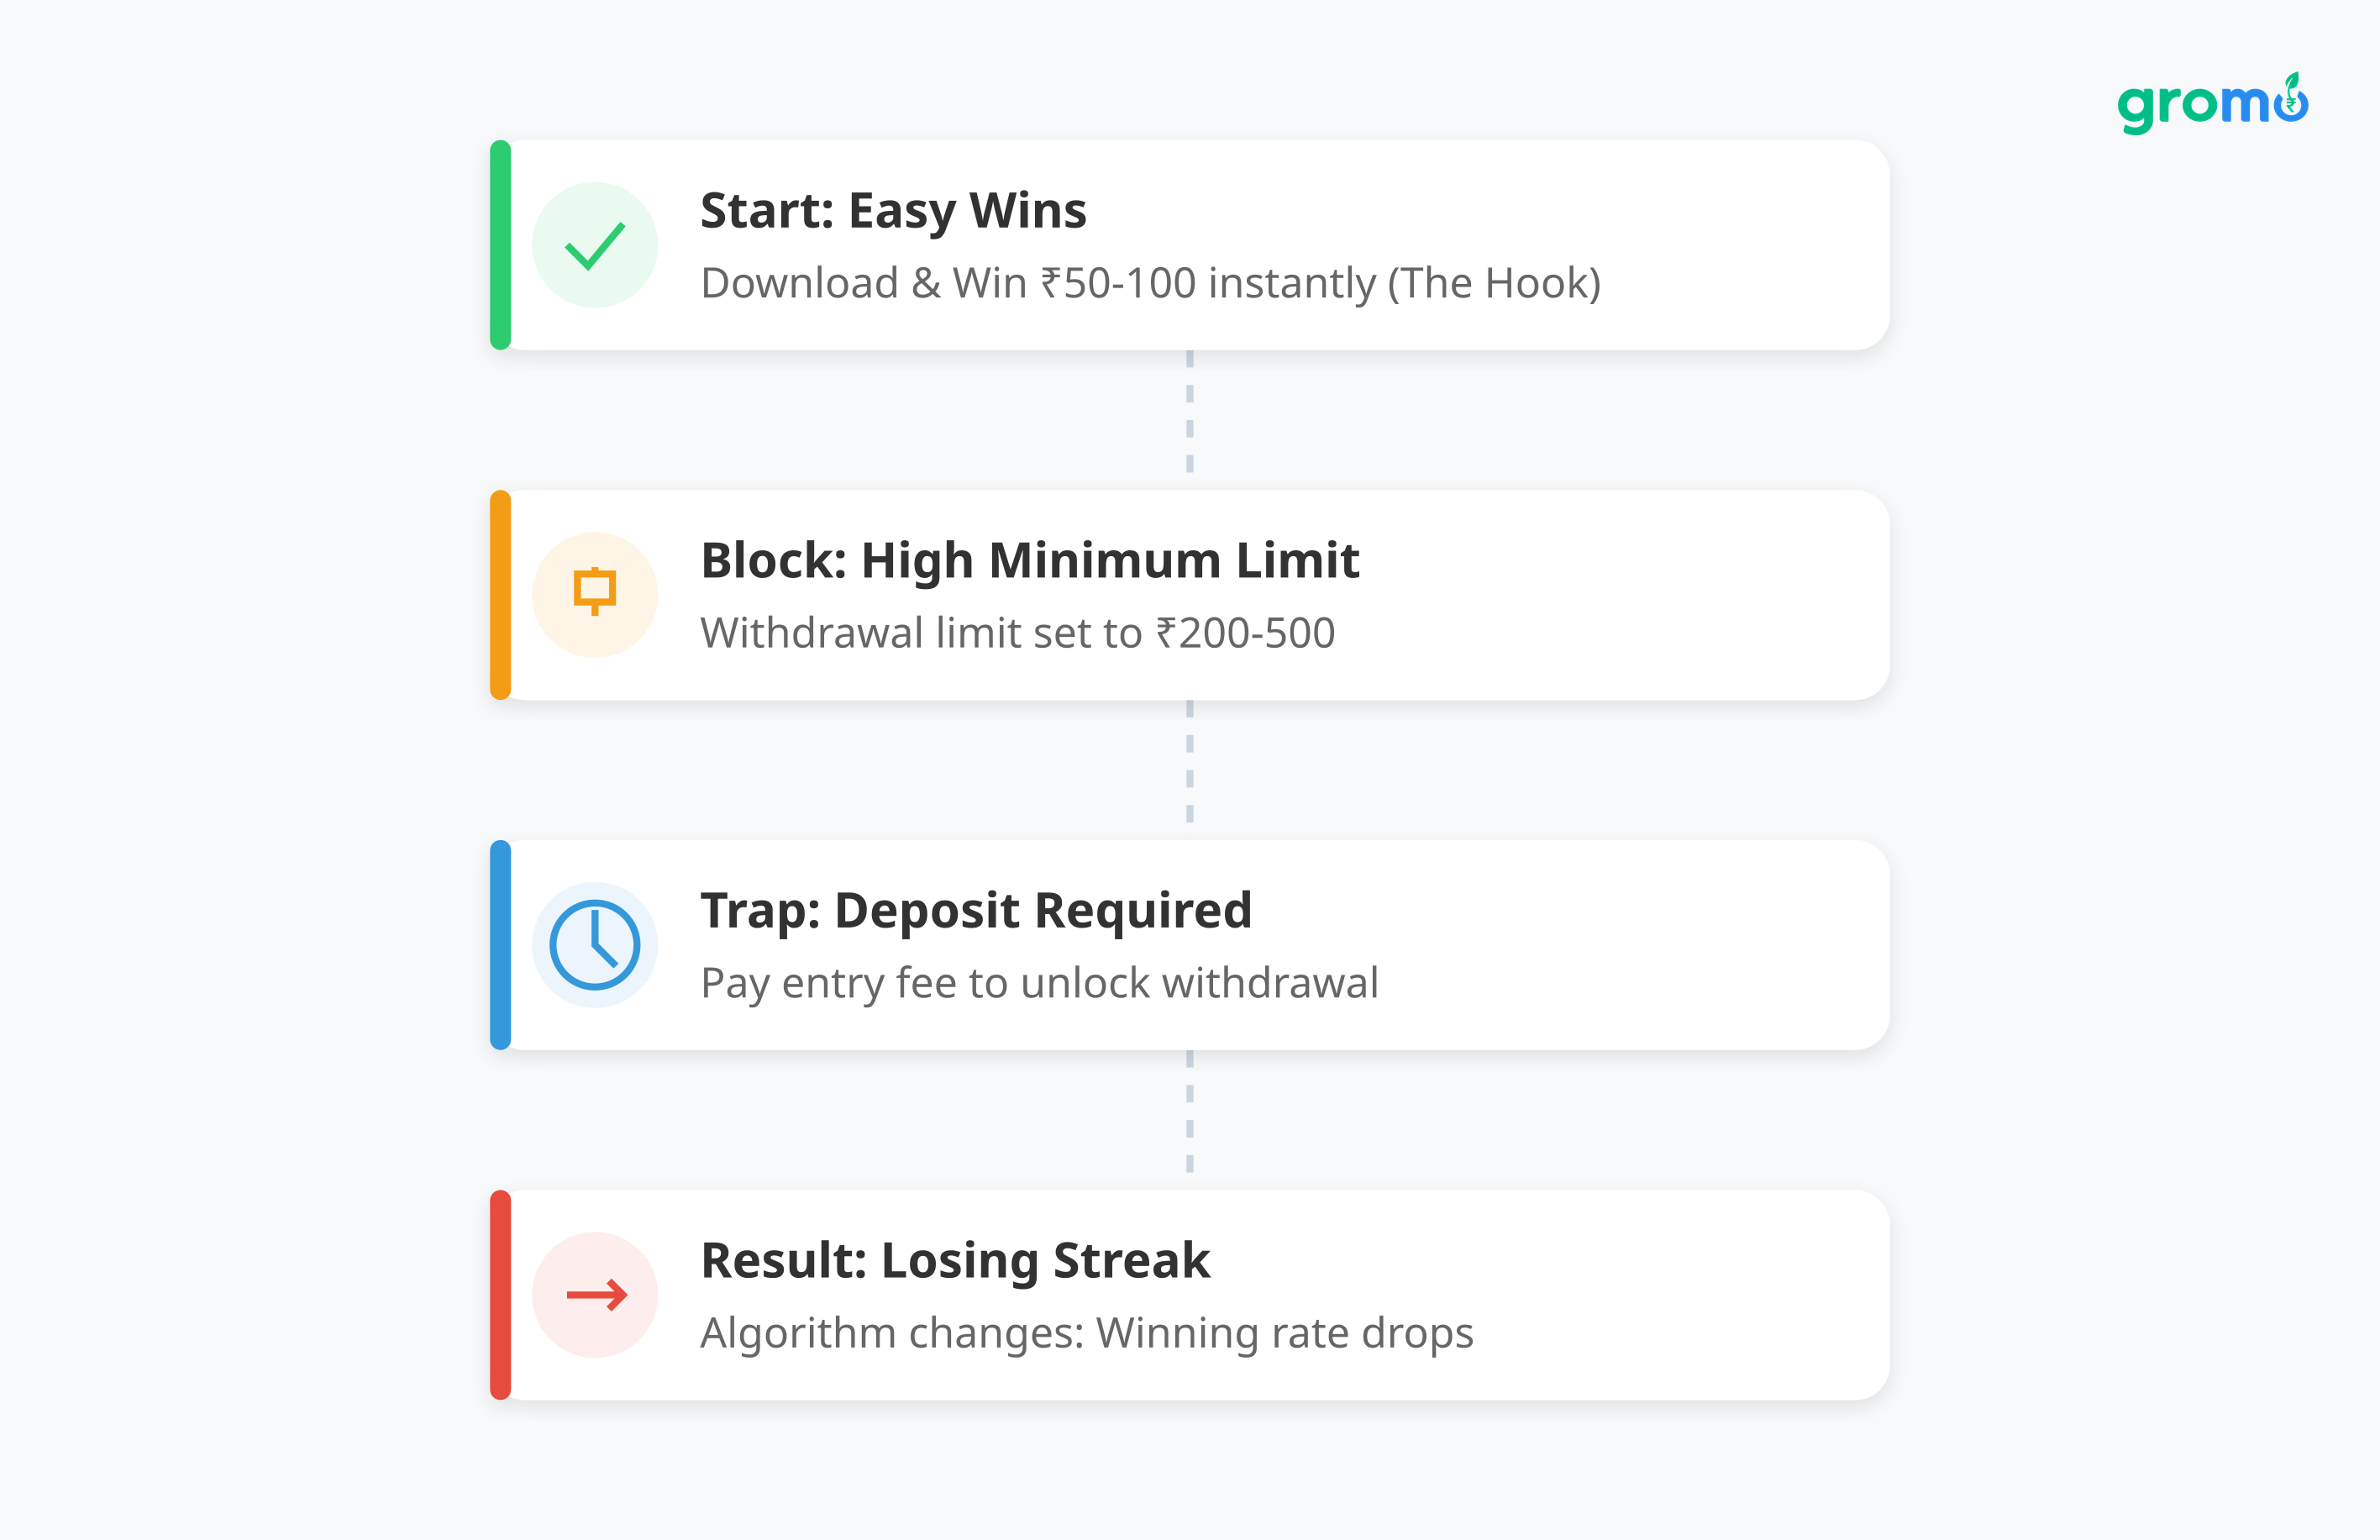Click the green checkmark icon
This screenshot has width=2380, height=1540.
click(x=595, y=245)
